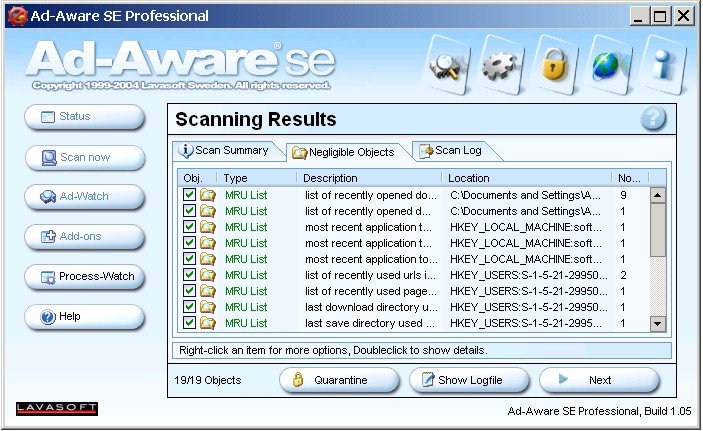Open the quarantine padlock icon in header
Image resolution: width=703 pixels, height=431 pixels.
pos(555,67)
